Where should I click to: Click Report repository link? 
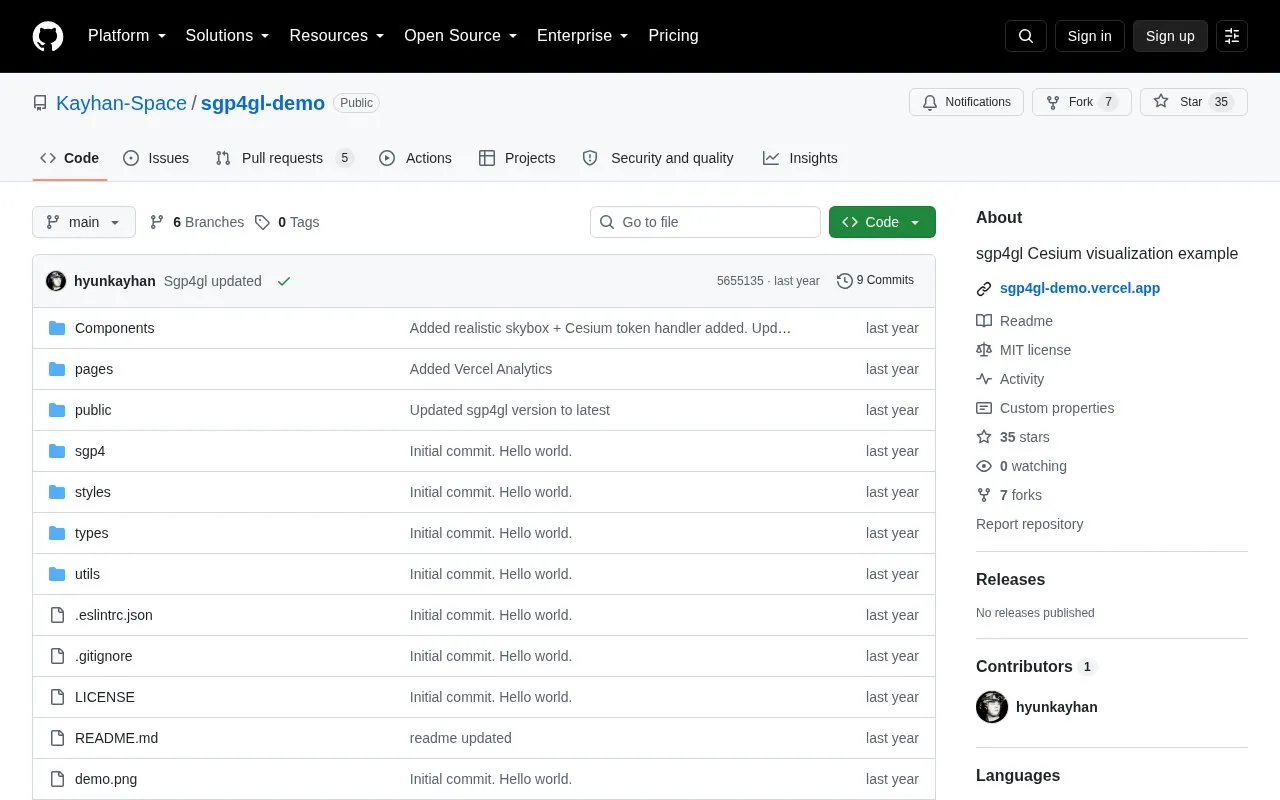[1029, 524]
